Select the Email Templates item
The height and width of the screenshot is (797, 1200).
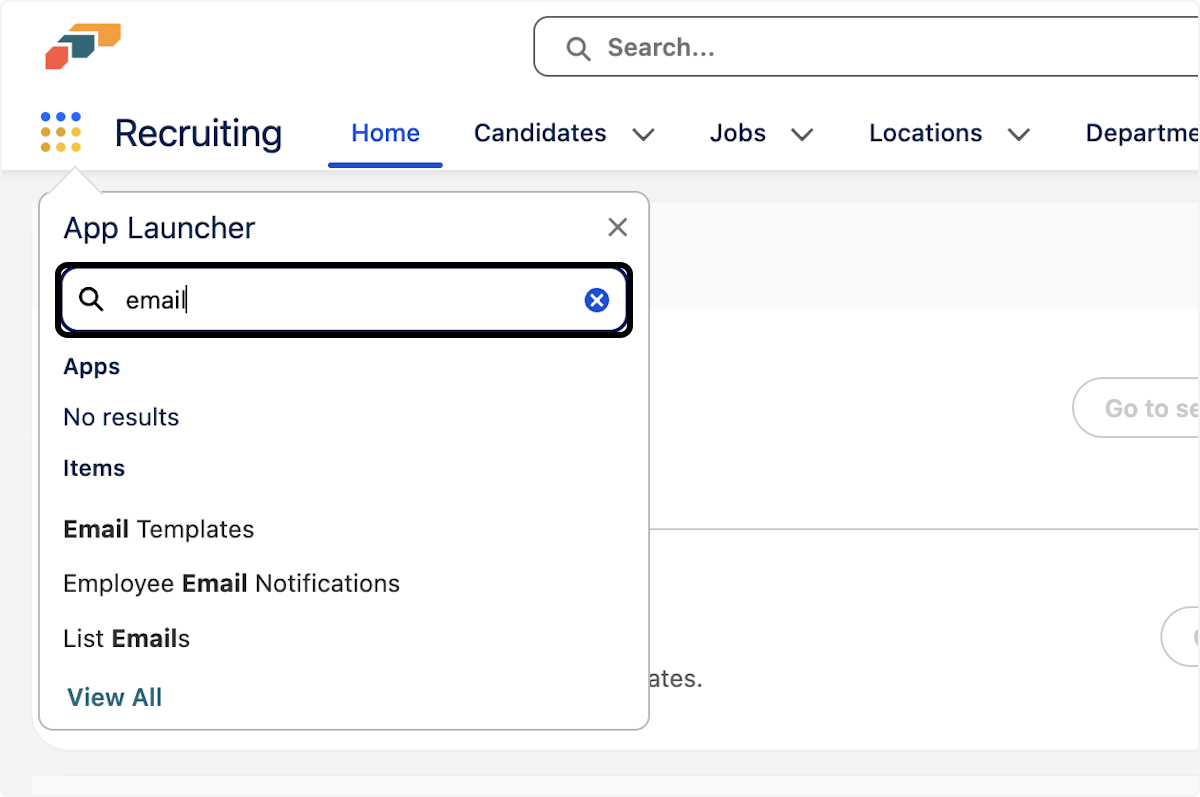tap(158, 529)
